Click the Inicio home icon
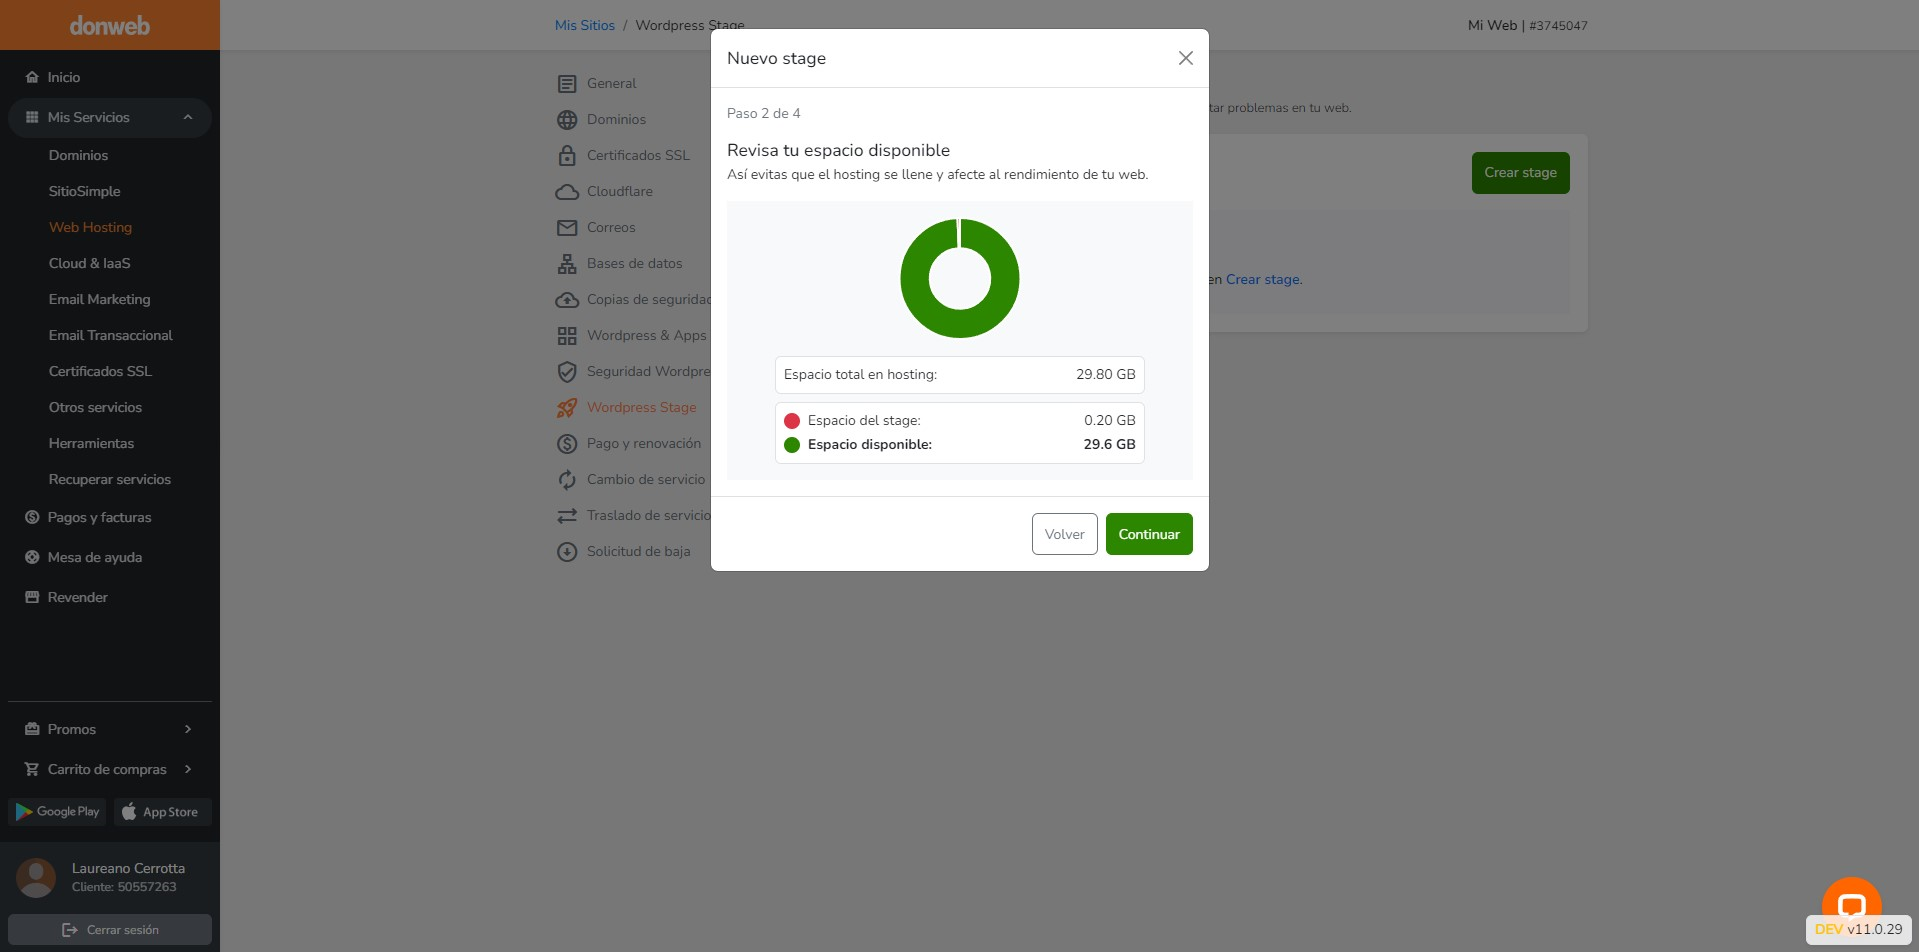This screenshot has height=952, width=1919. 32,77
